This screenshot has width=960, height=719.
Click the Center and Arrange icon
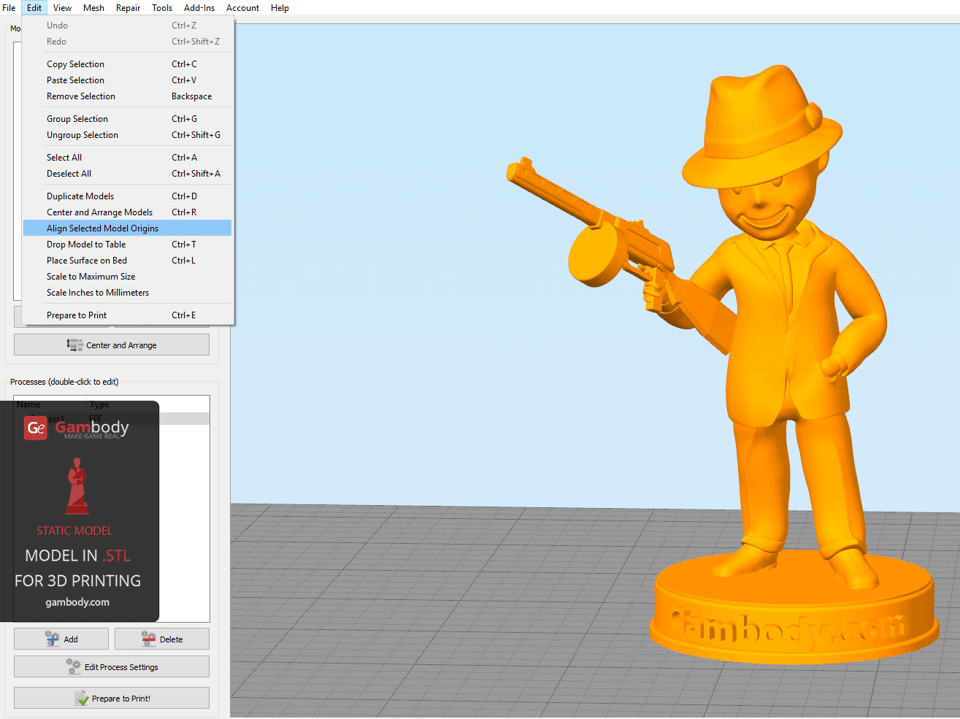(75, 344)
